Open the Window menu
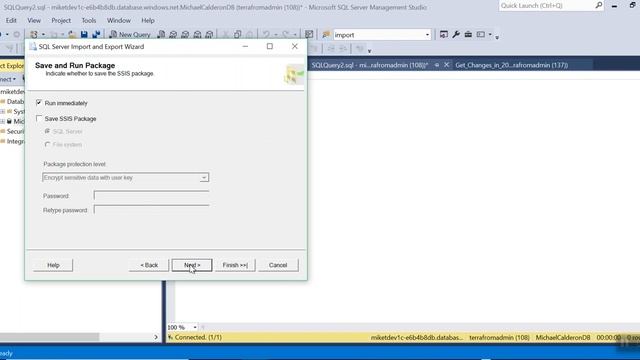 [119, 20]
